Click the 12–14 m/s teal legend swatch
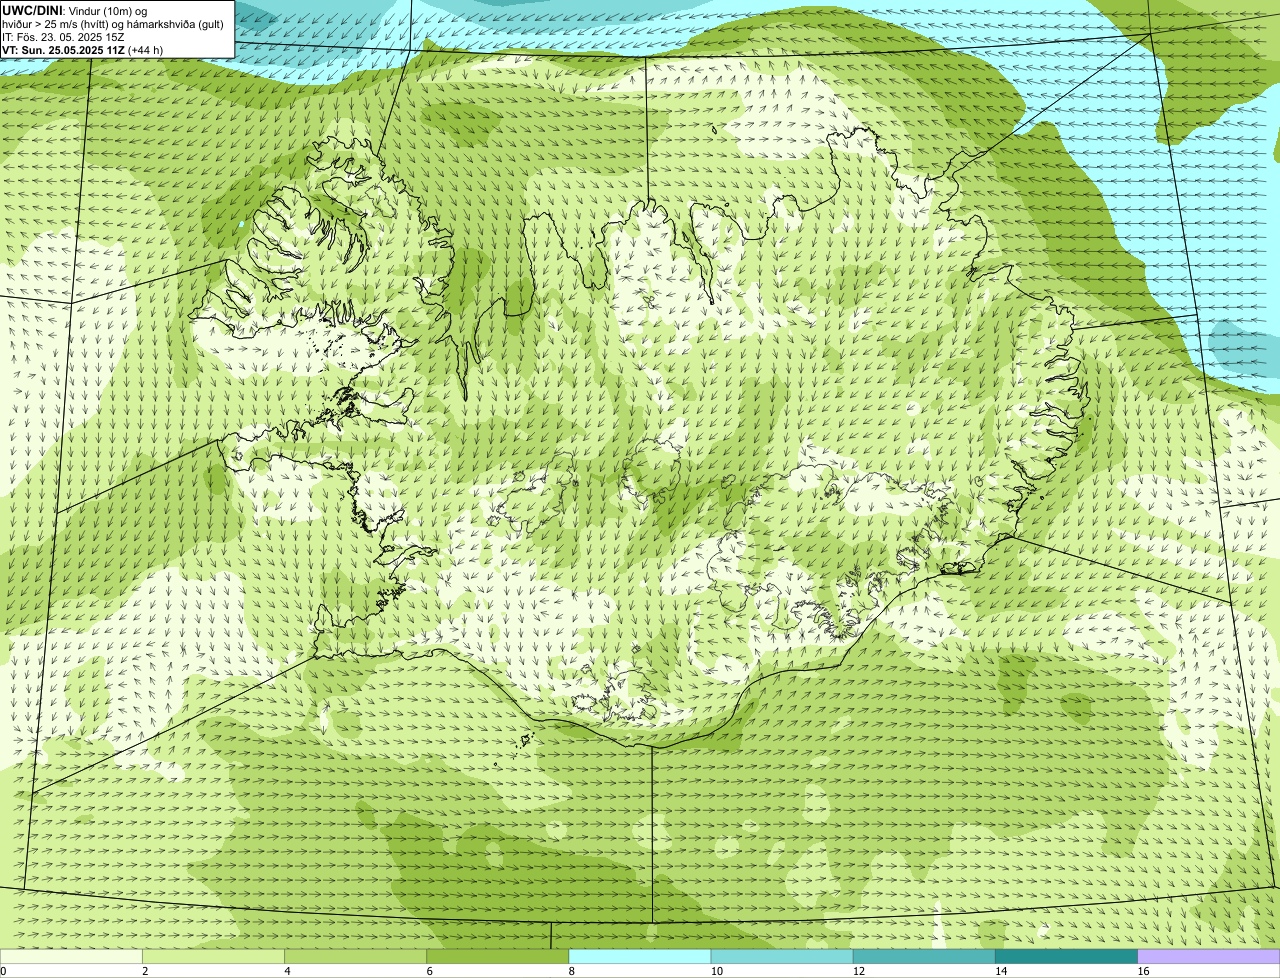This screenshot has width=1280, height=978. click(924, 956)
